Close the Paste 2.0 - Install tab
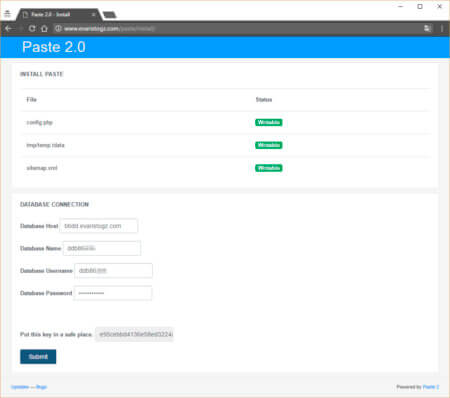 [x=94, y=15]
